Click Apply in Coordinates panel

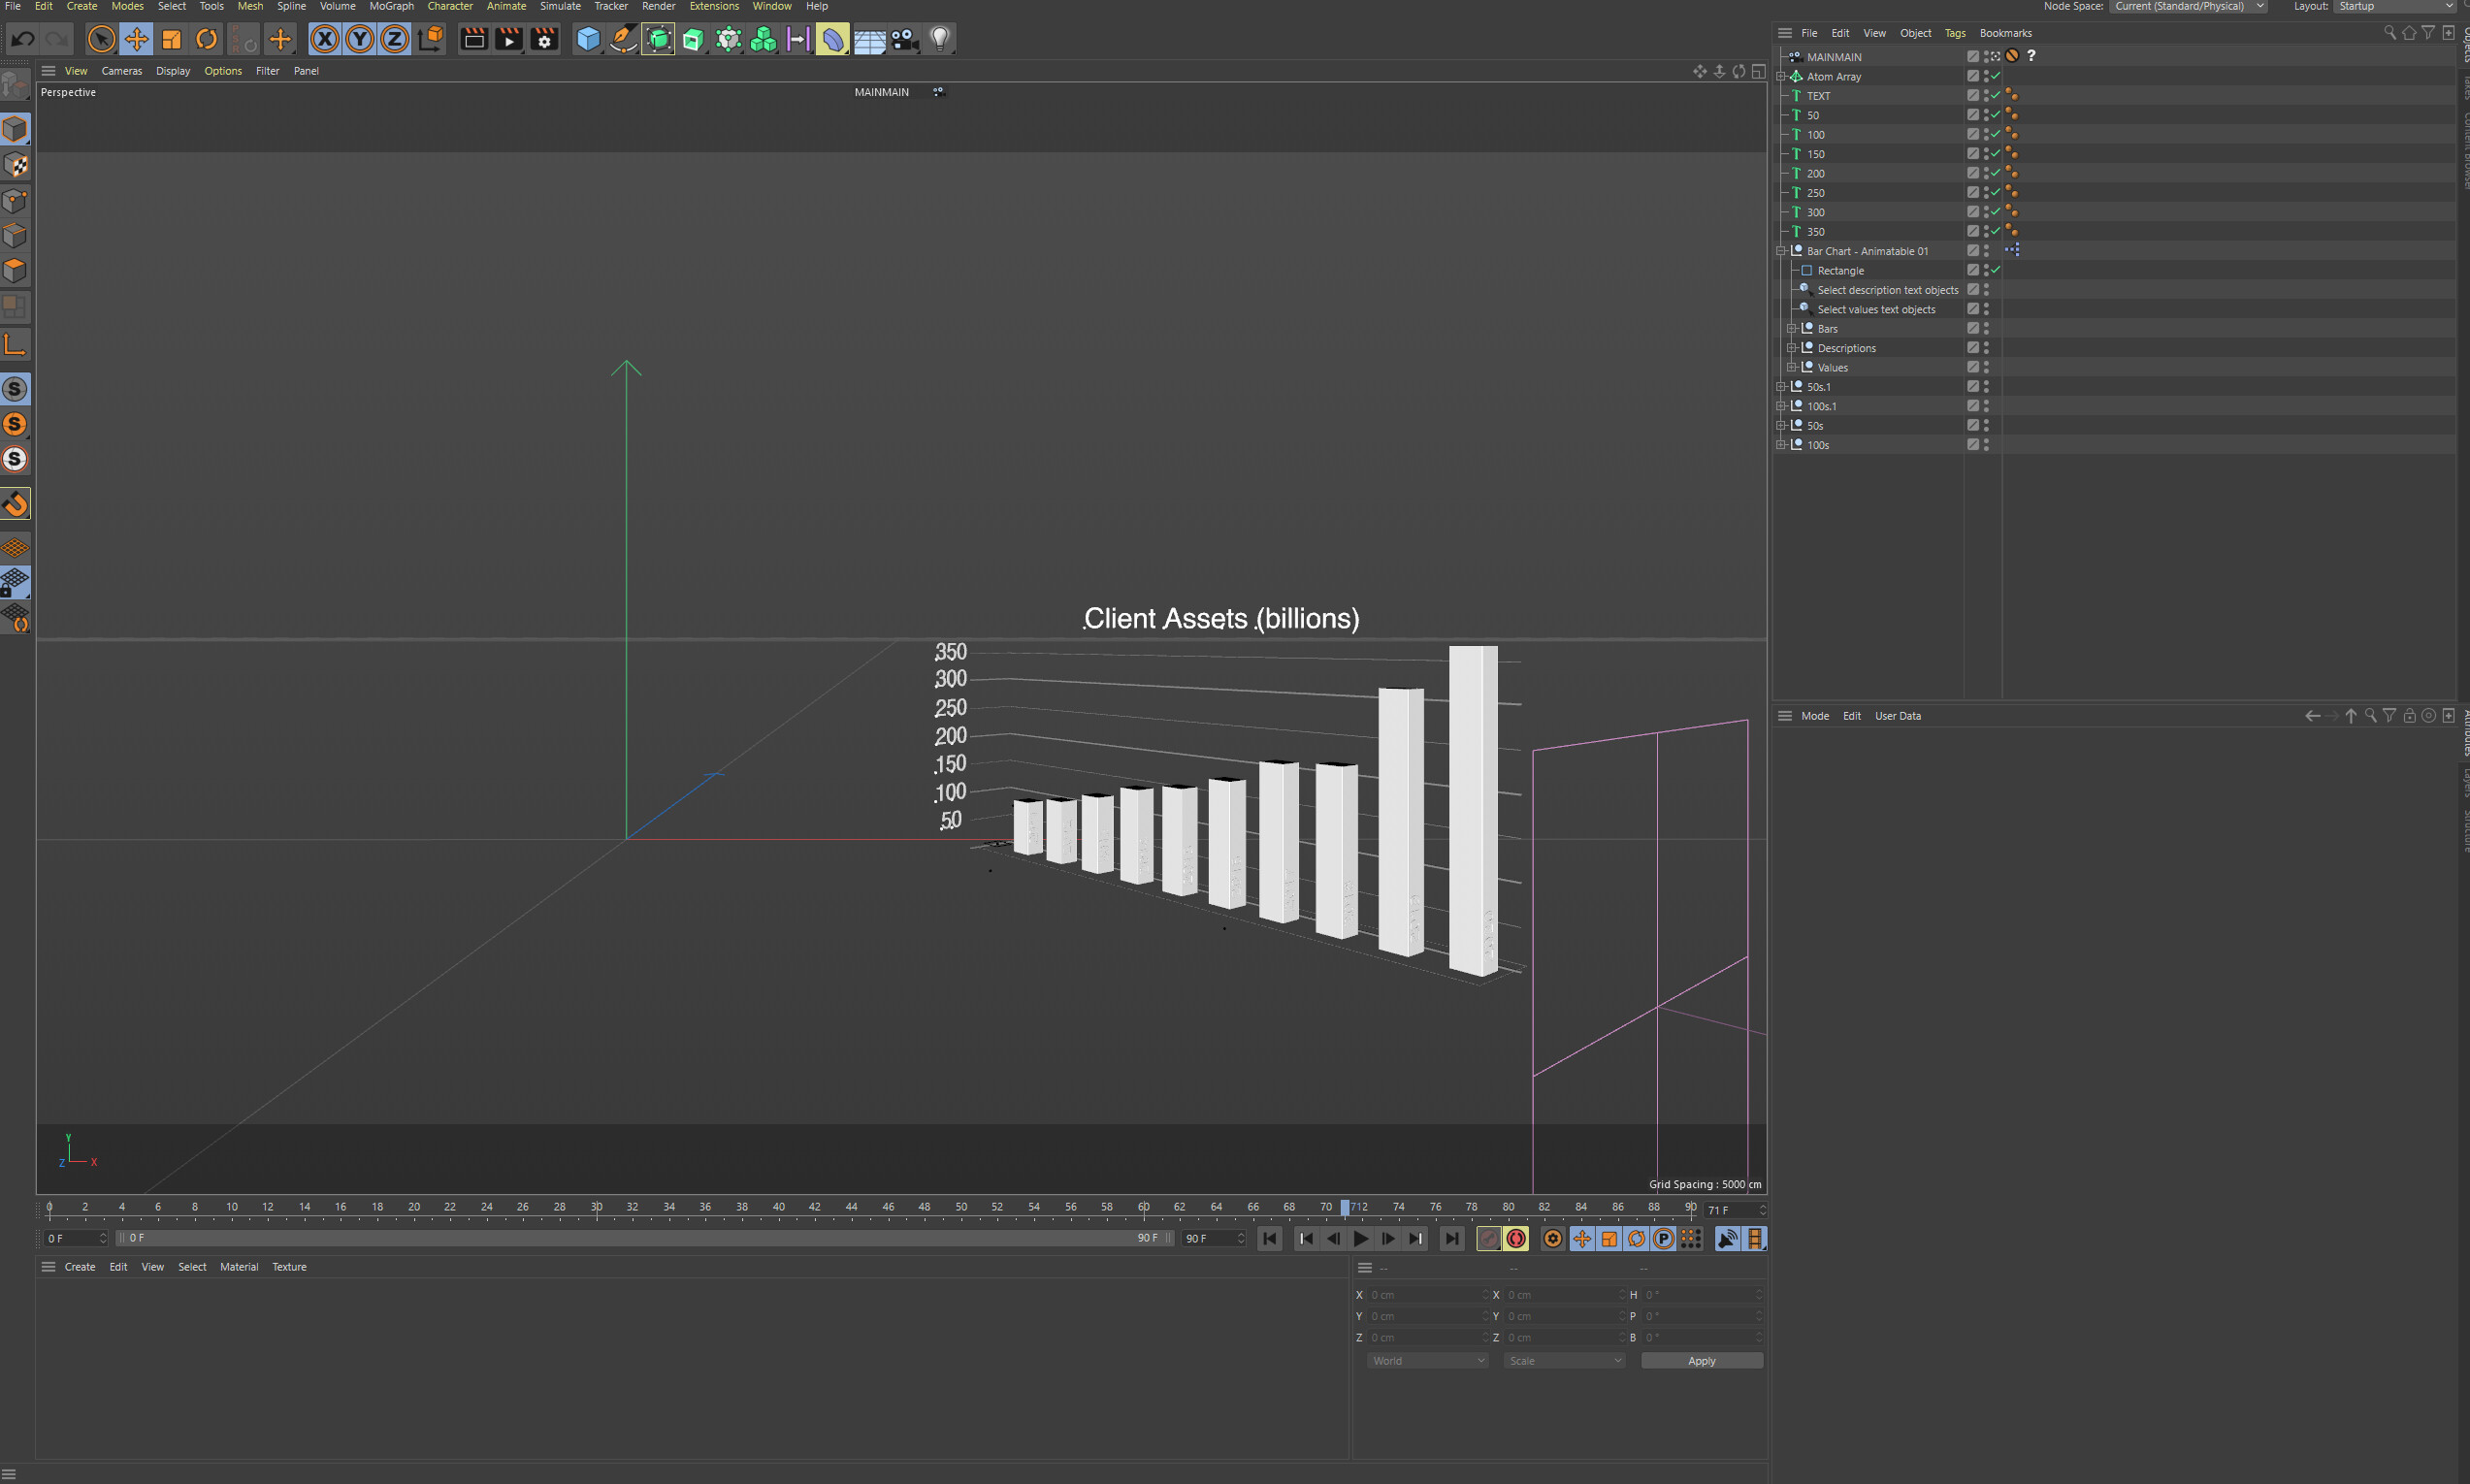tap(1702, 1361)
